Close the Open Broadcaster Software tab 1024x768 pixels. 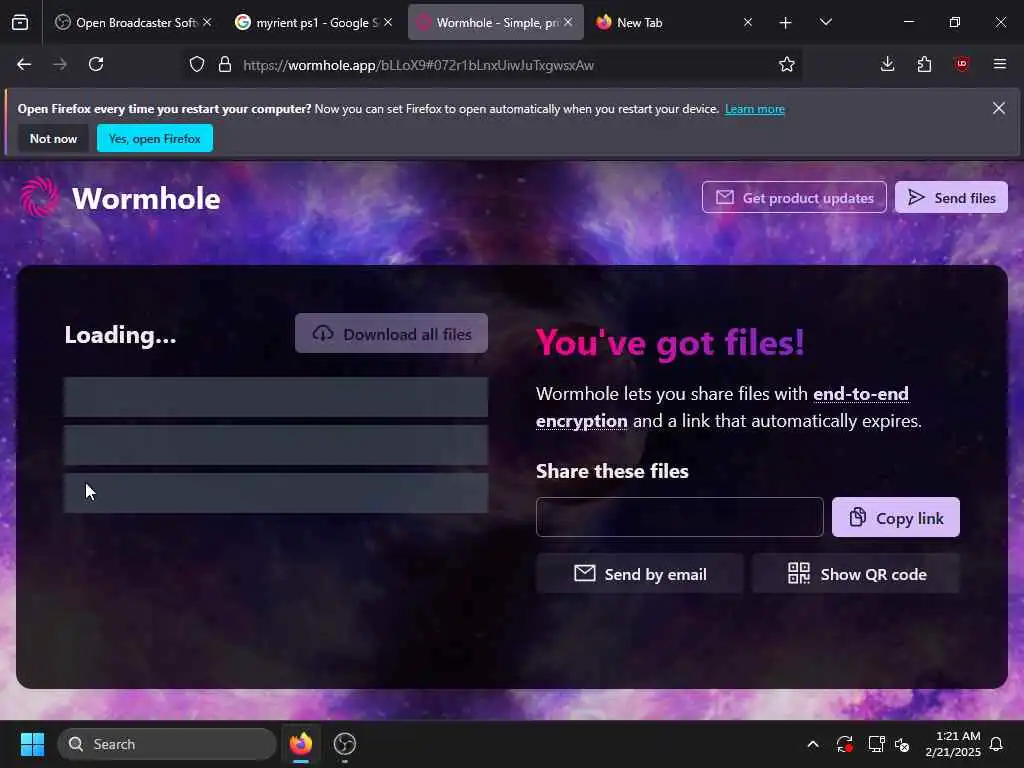tap(207, 22)
